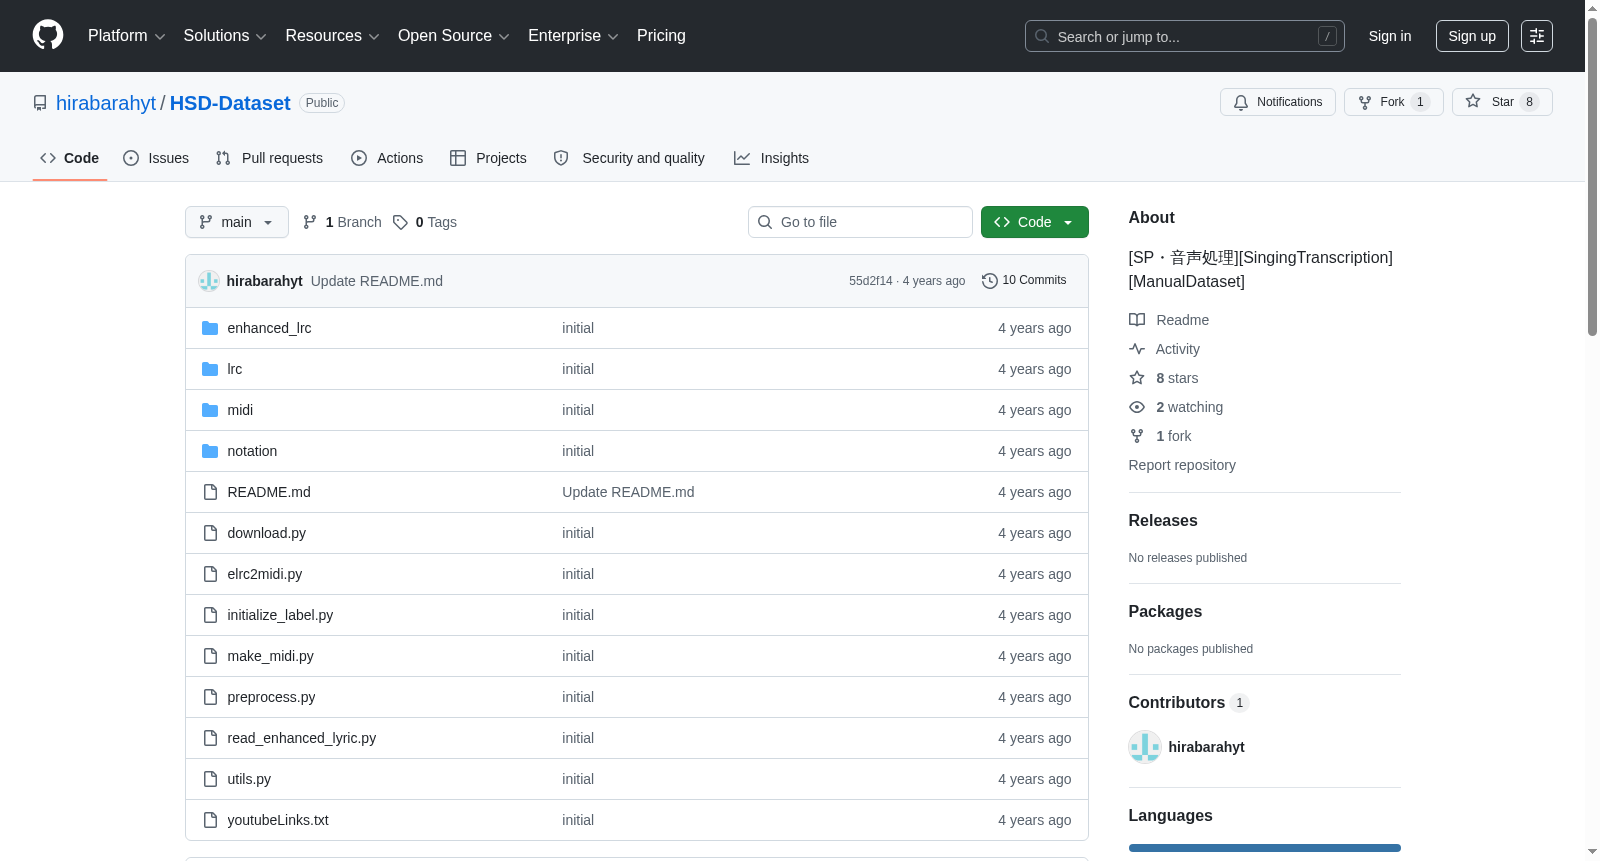Open the midi folder icon
The image size is (1600, 861).
click(210, 410)
